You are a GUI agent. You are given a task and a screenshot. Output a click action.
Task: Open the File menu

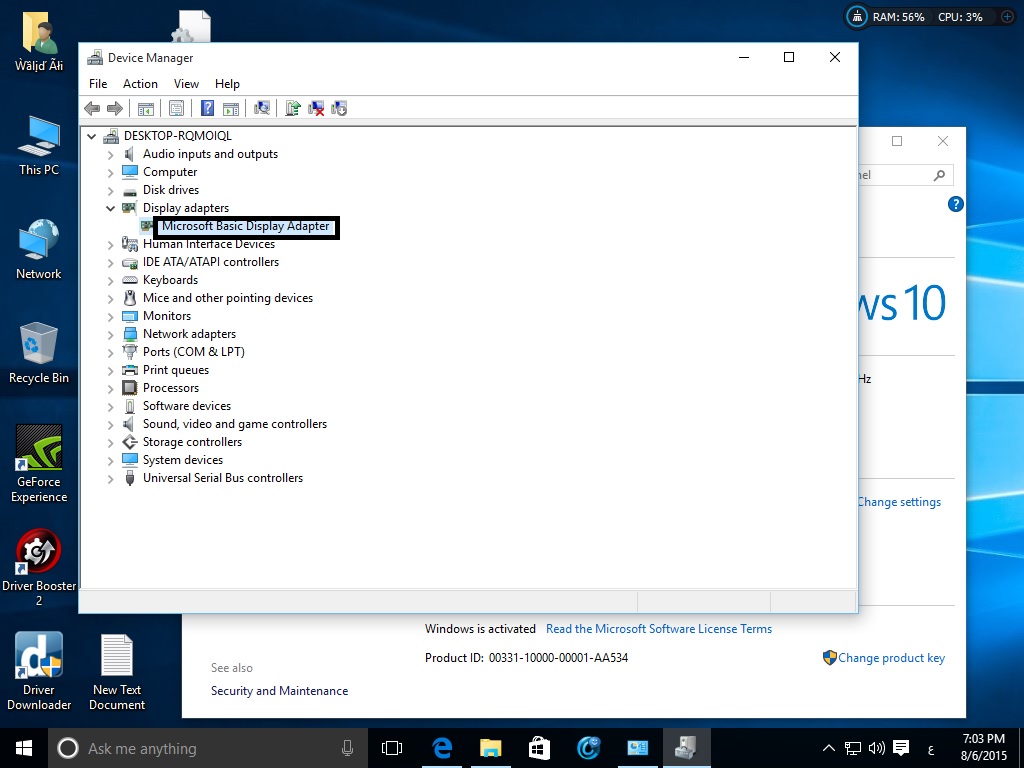pos(98,84)
